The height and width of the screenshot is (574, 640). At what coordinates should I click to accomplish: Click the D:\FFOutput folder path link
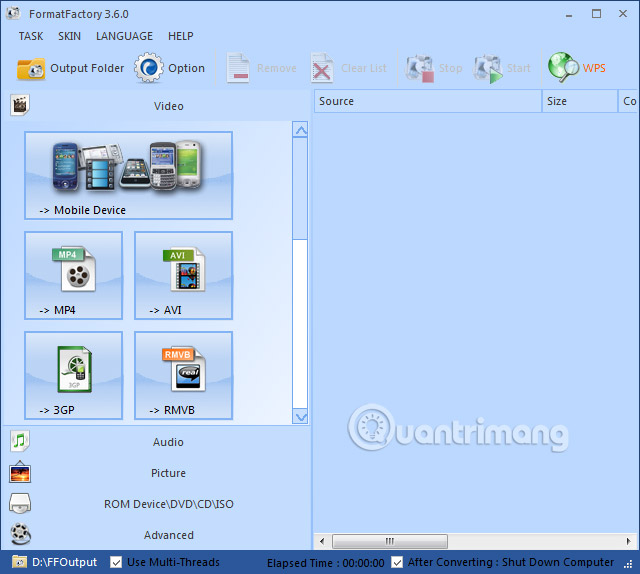[64, 562]
